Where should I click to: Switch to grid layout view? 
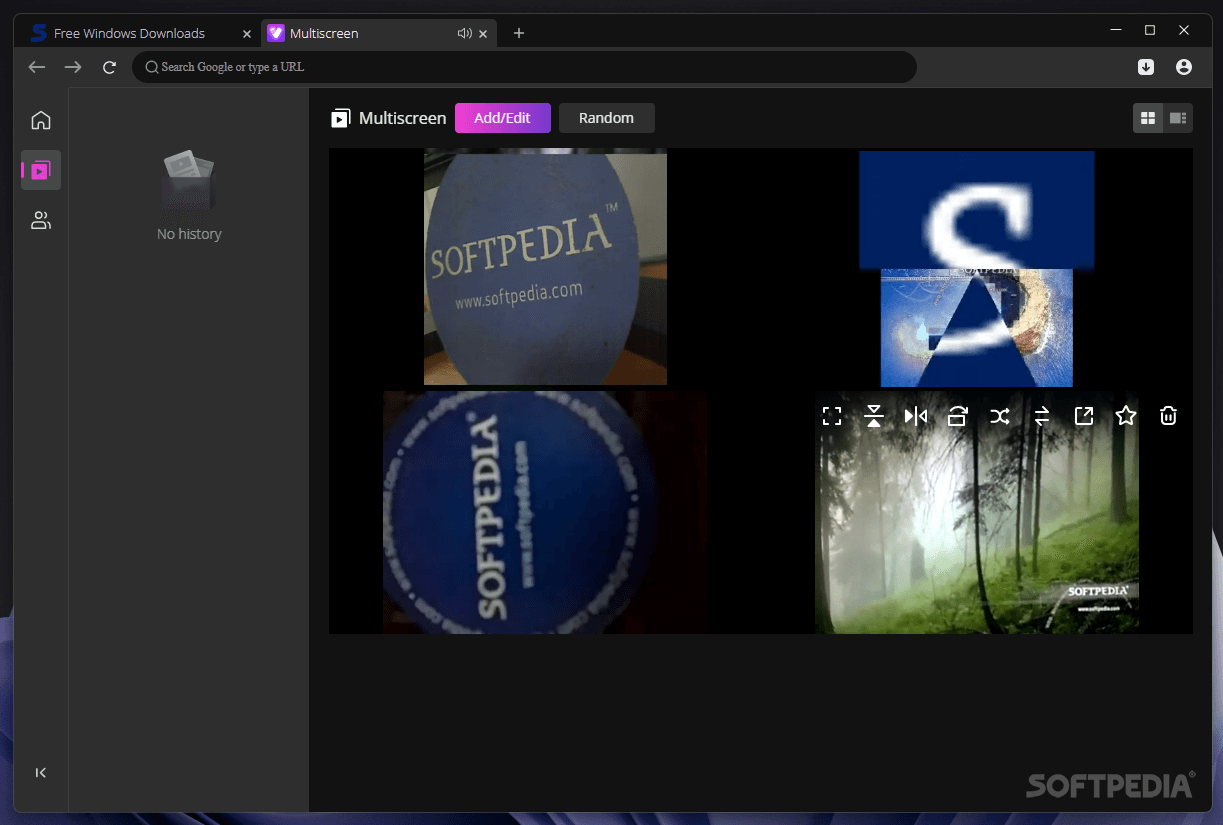[1148, 118]
